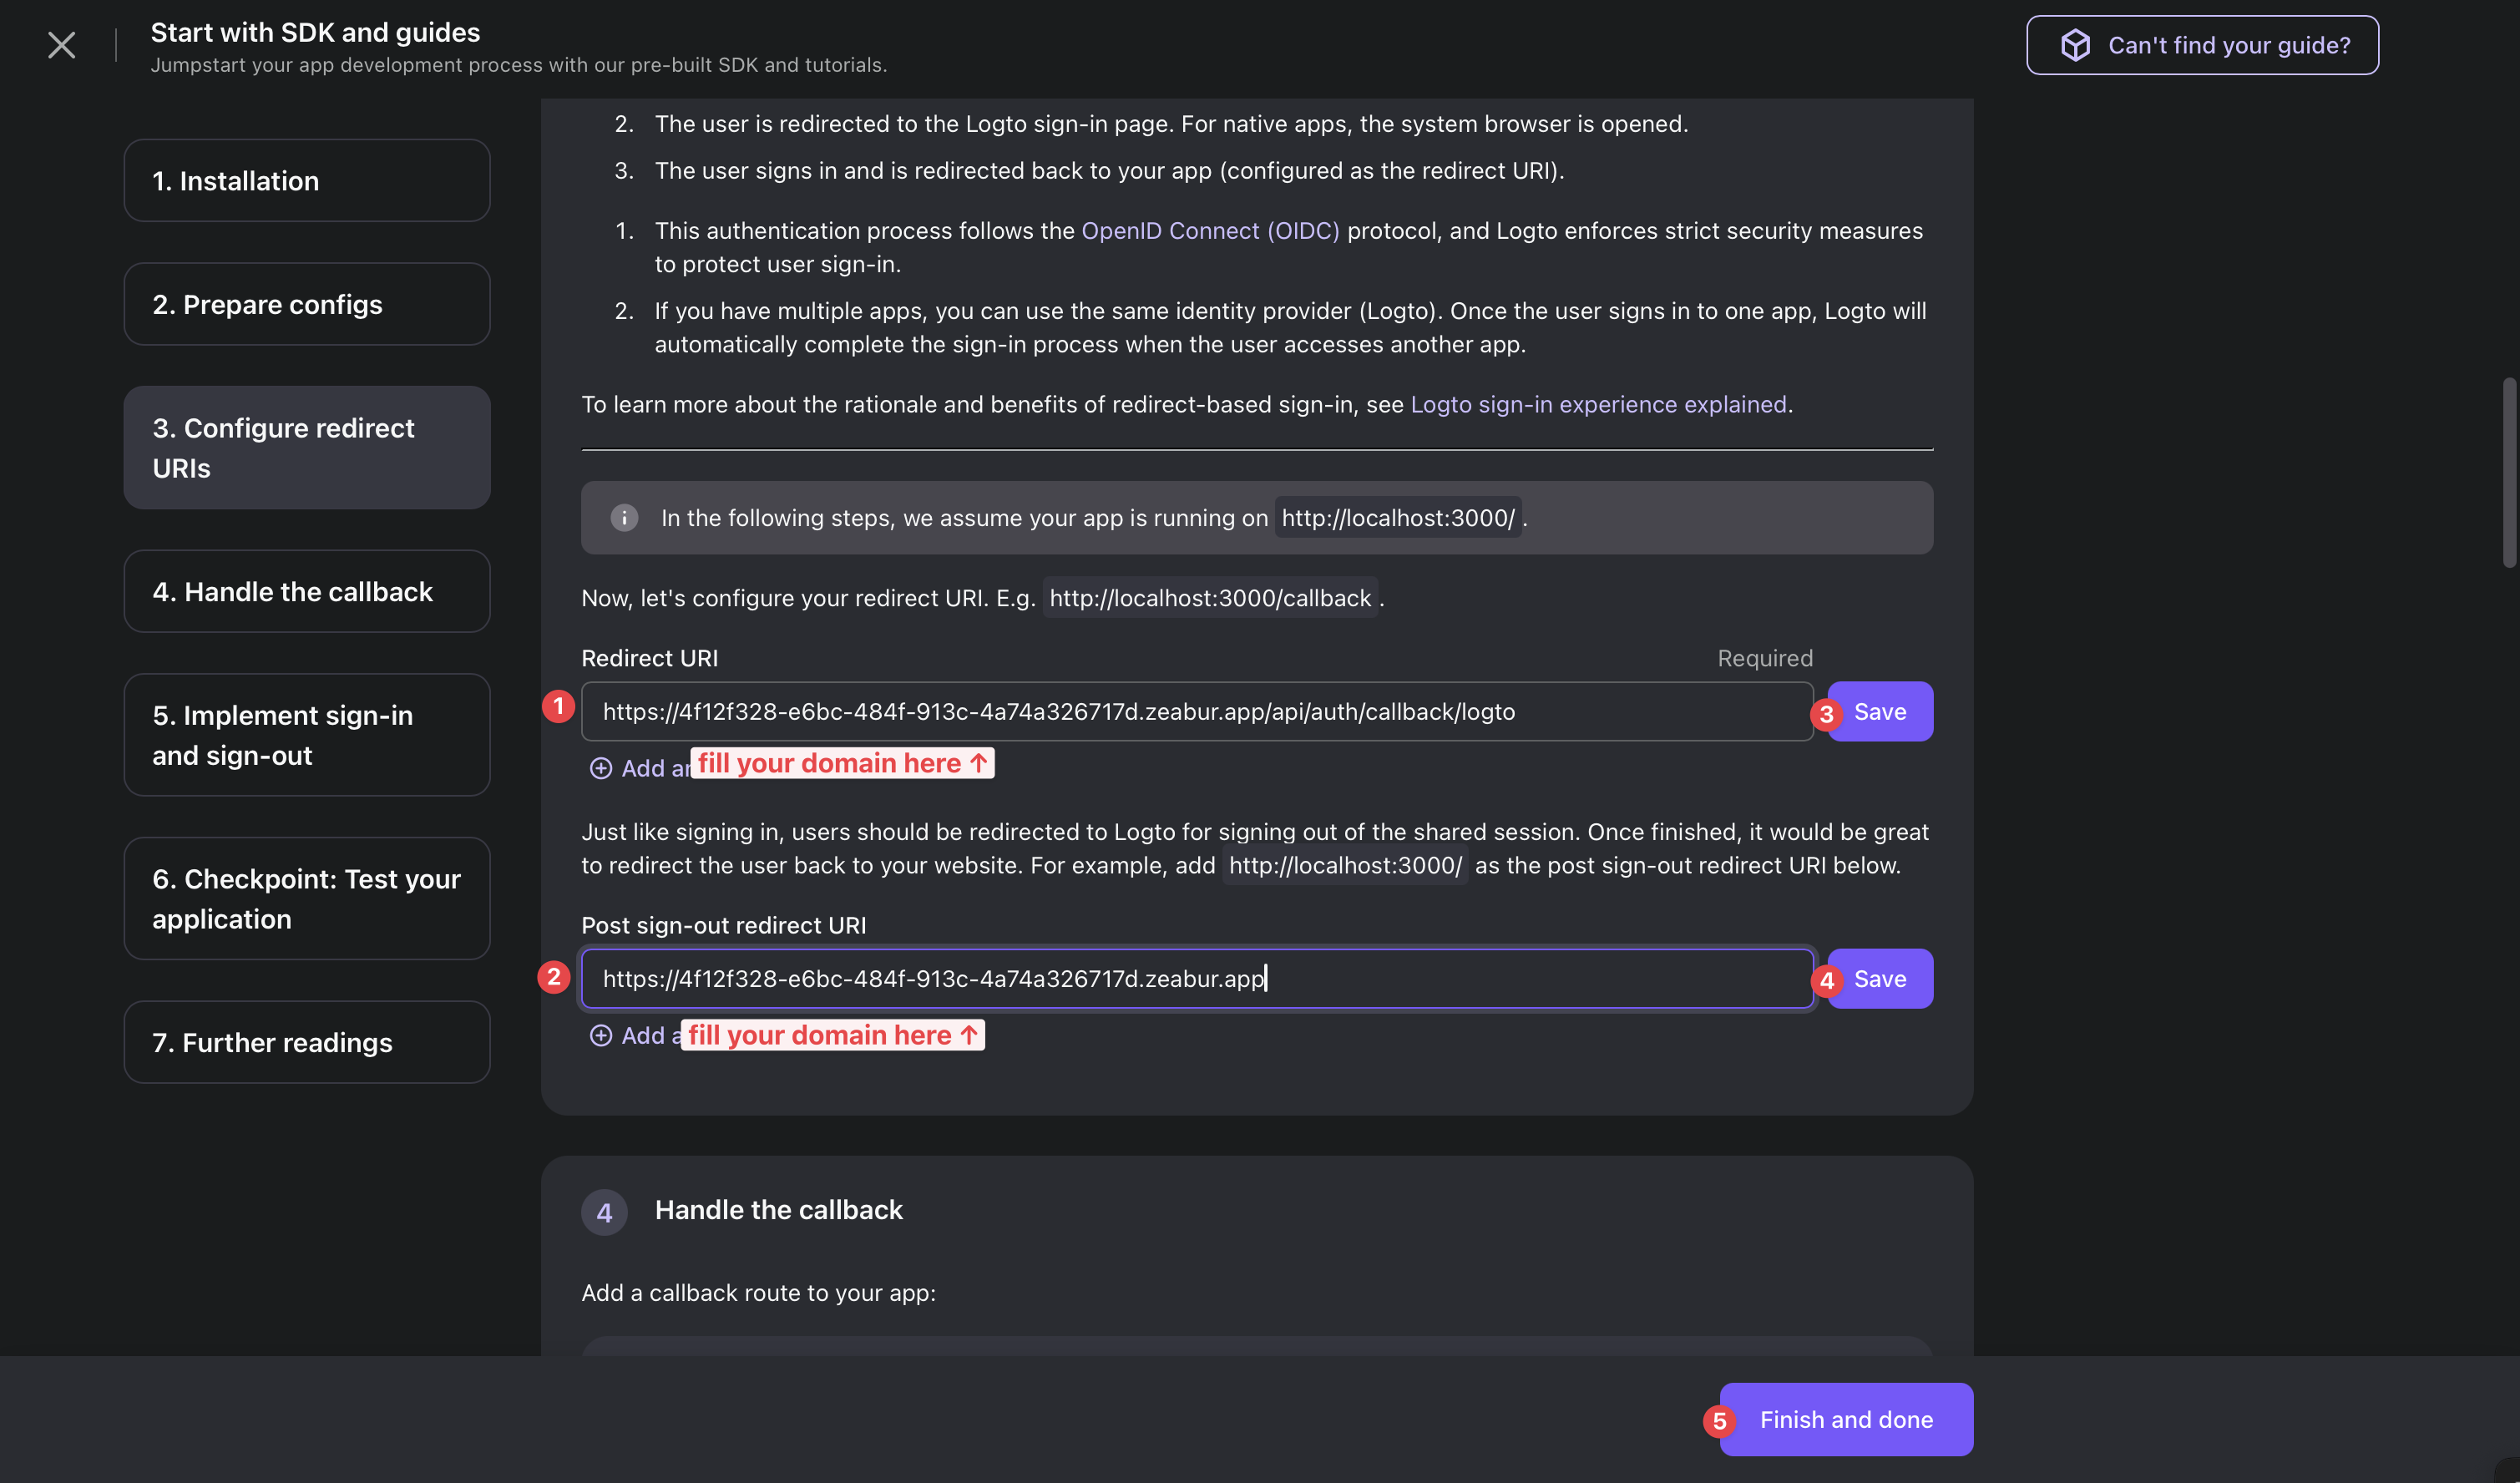
Task: Click red numbered badge icon 2 on post sign-out URI
Action: (556, 974)
